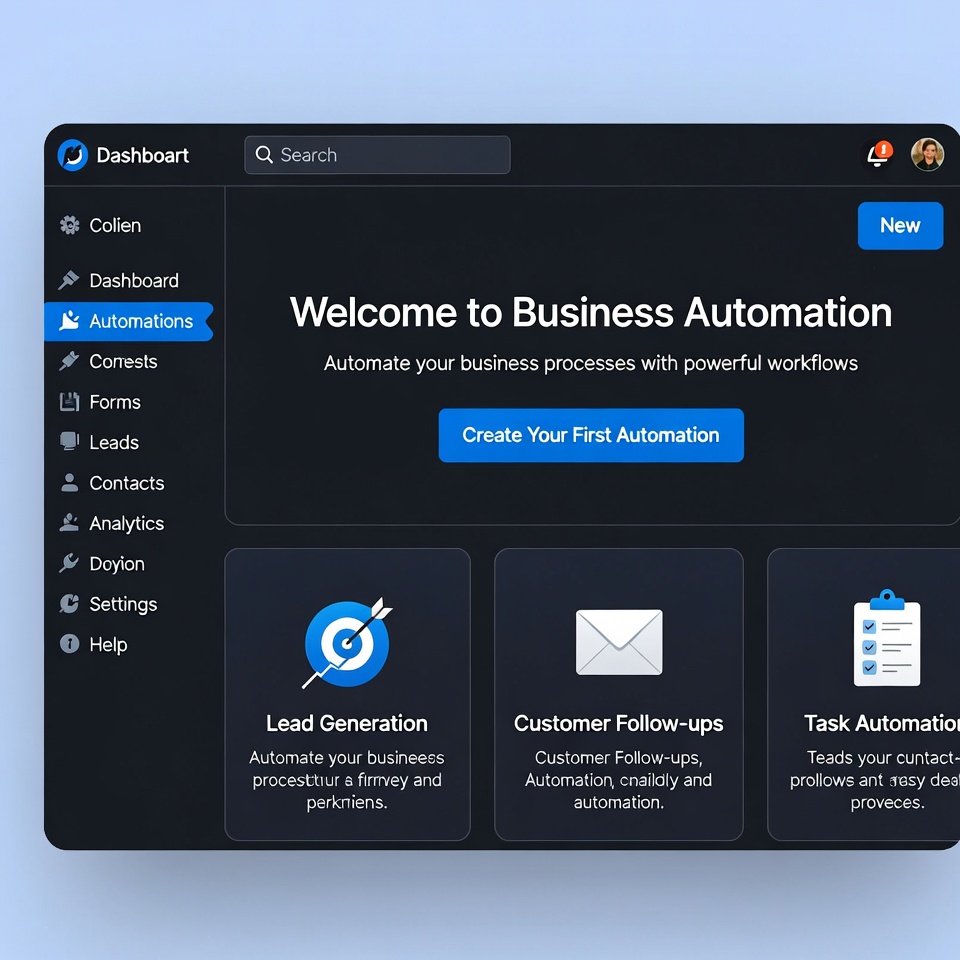This screenshot has width=960, height=960.
Task: Open the Forms section icon
Action: [69, 402]
